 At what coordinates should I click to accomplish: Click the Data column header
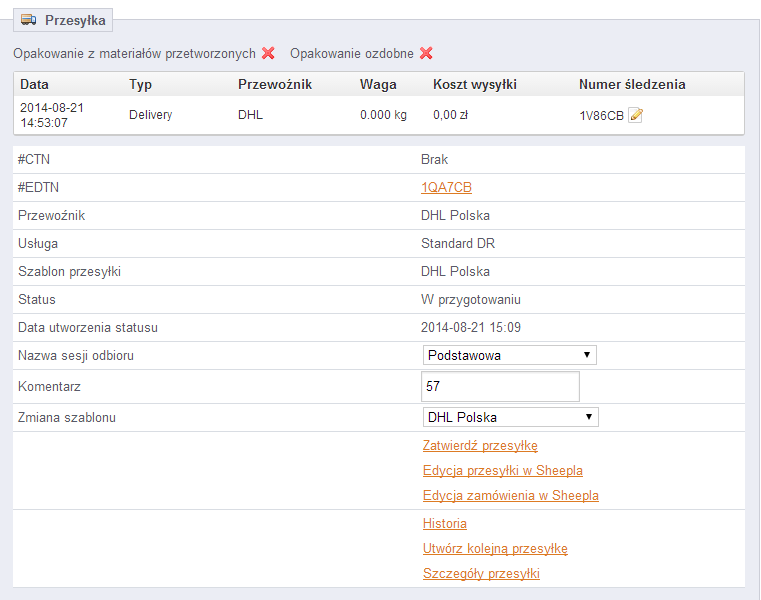coord(34,84)
